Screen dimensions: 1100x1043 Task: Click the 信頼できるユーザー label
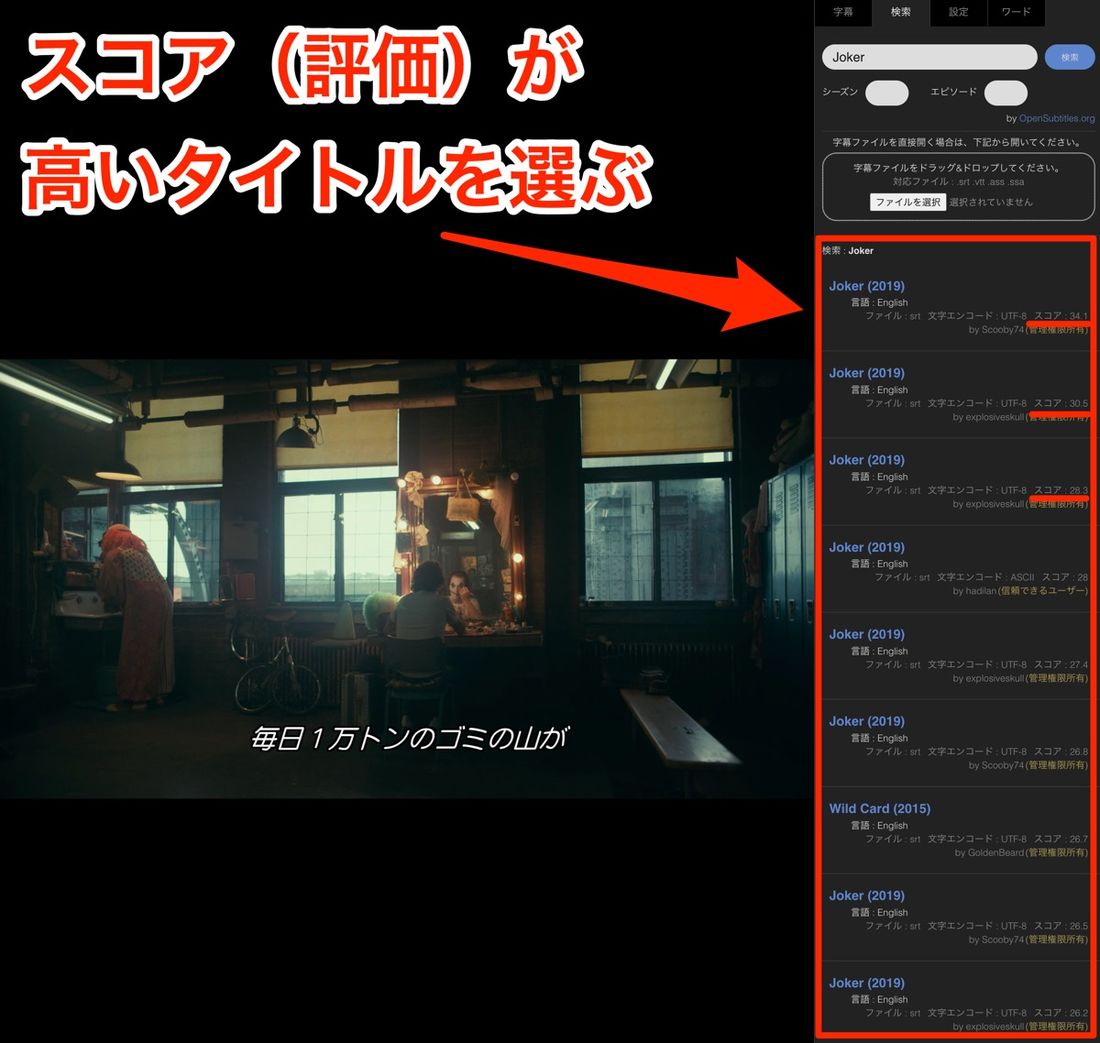1042,591
